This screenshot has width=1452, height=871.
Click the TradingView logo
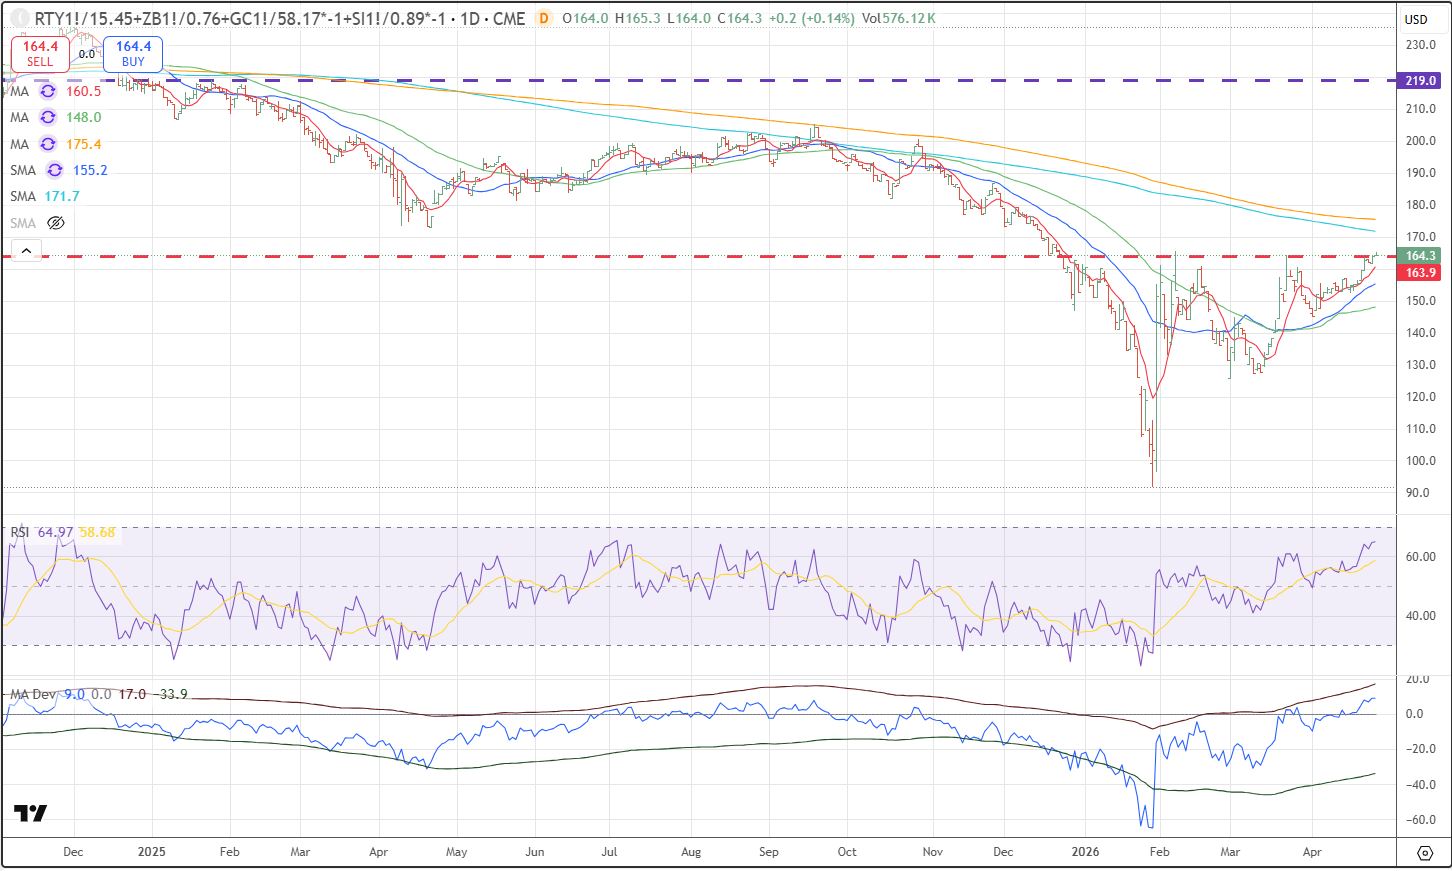click(x=30, y=813)
